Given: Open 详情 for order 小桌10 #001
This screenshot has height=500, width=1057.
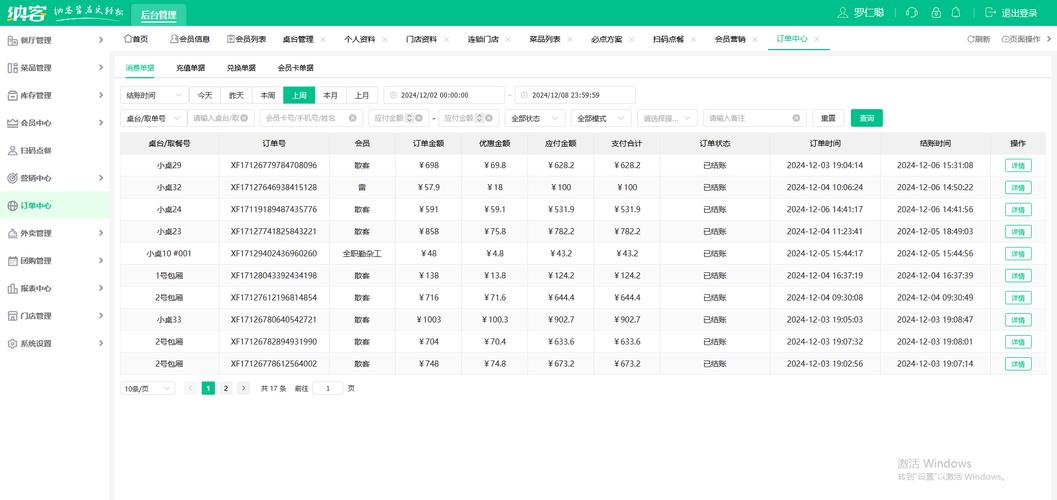Looking at the screenshot, I should 1018,254.
